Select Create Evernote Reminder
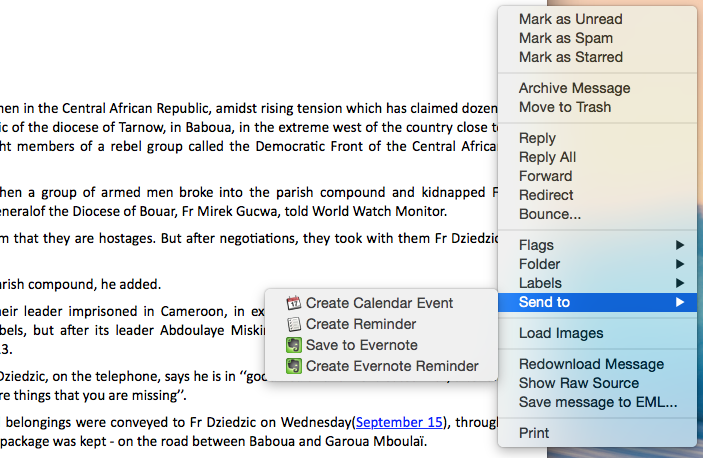703x458 pixels. [x=381, y=366]
